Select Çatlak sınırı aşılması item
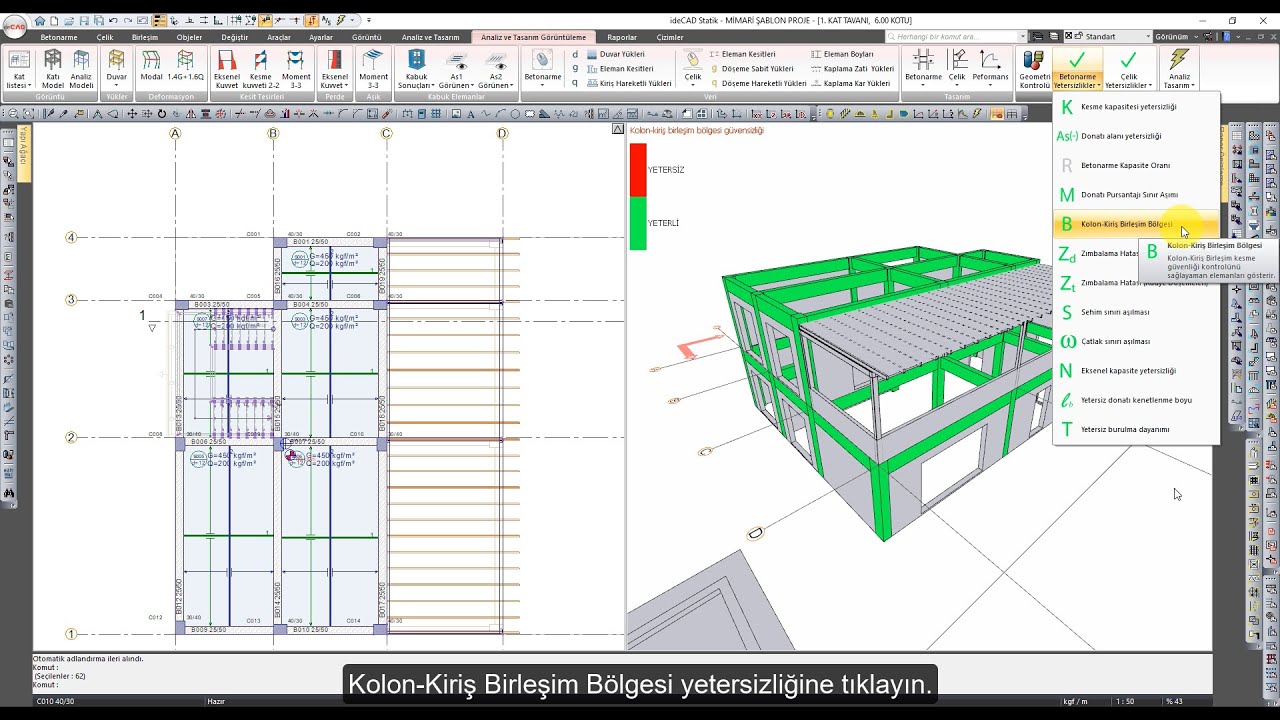The width and height of the screenshot is (1280, 720). 1136,341
